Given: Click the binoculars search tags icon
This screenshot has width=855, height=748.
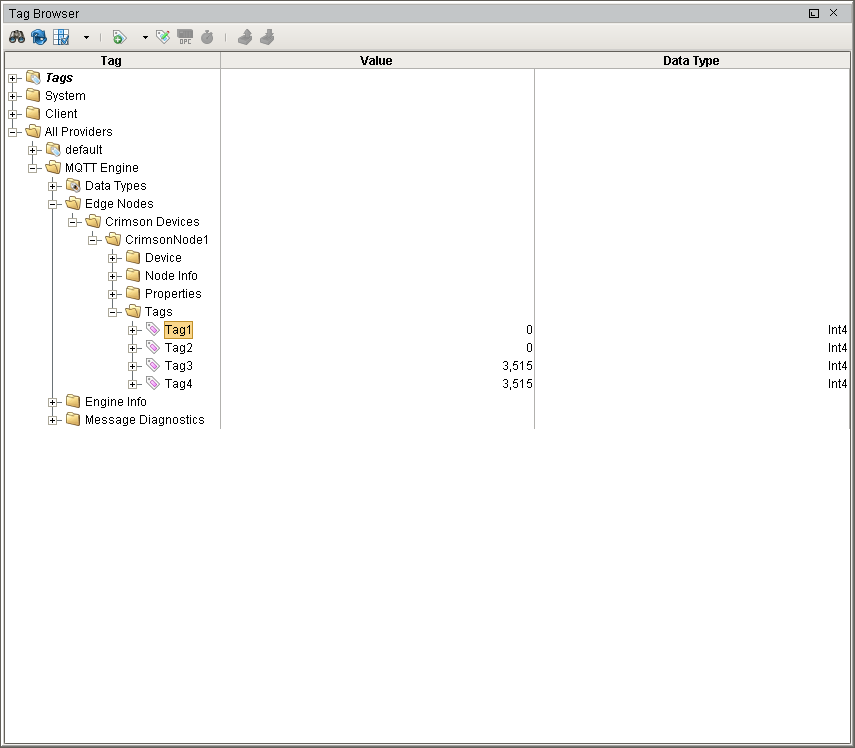Looking at the screenshot, I should coord(17,37).
